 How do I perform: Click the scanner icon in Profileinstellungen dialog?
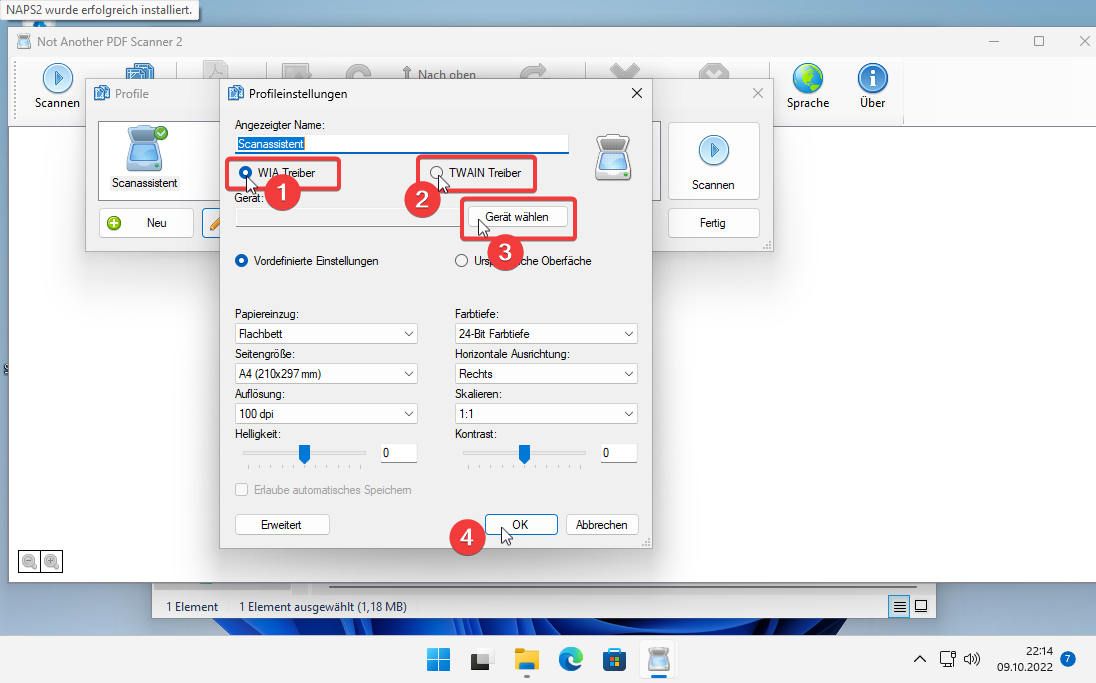(x=613, y=158)
